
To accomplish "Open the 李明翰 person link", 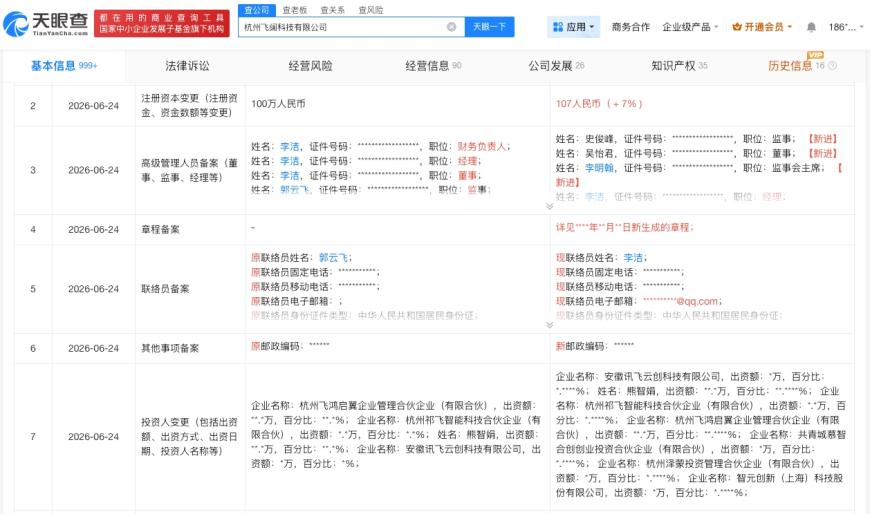I will [x=599, y=168].
